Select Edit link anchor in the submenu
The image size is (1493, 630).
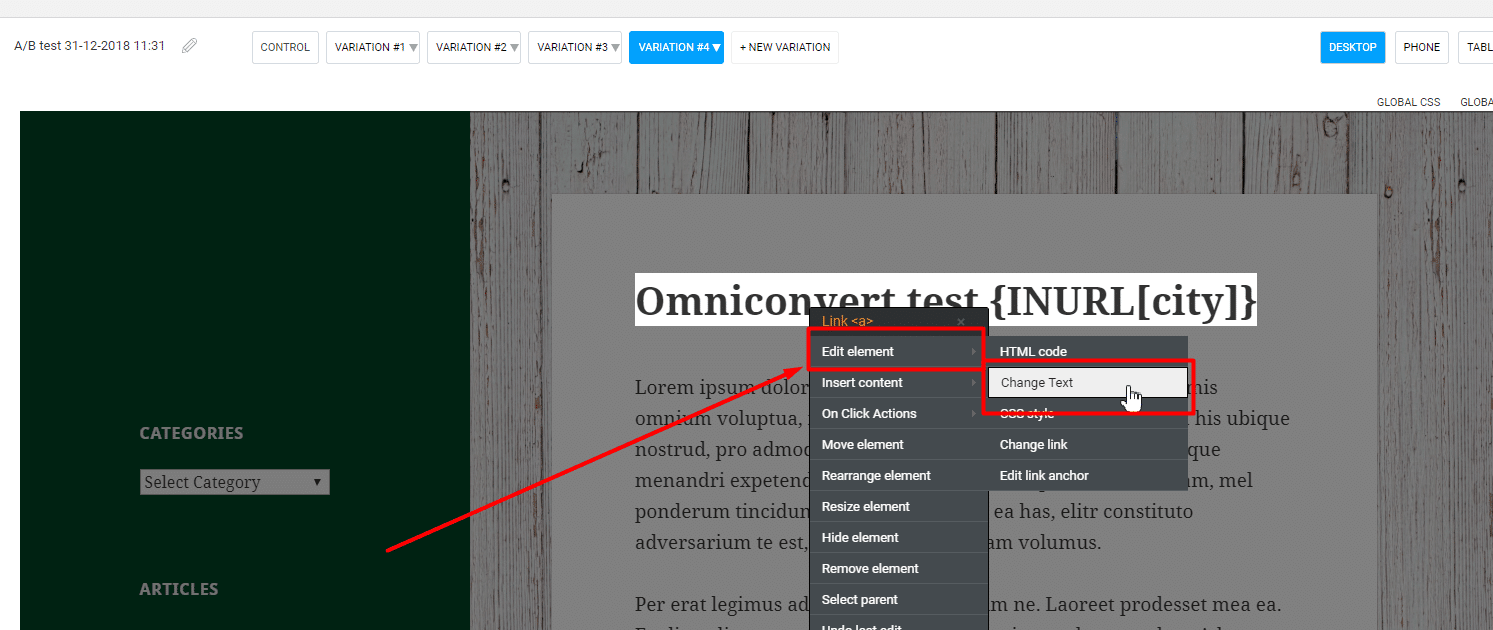coord(1088,476)
